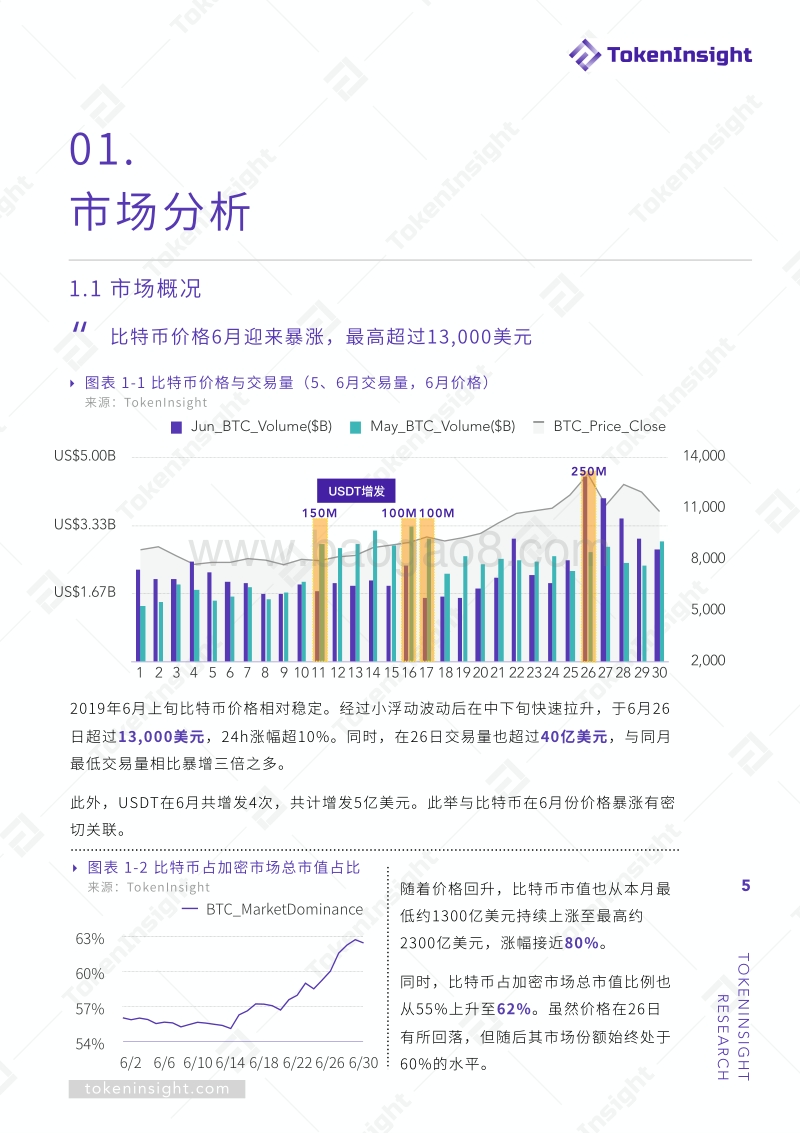The width and height of the screenshot is (800, 1133).
Task: Click the teal May_BTC_Volume legend swatch
Action: pyautogui.click(x=355, y=427)
